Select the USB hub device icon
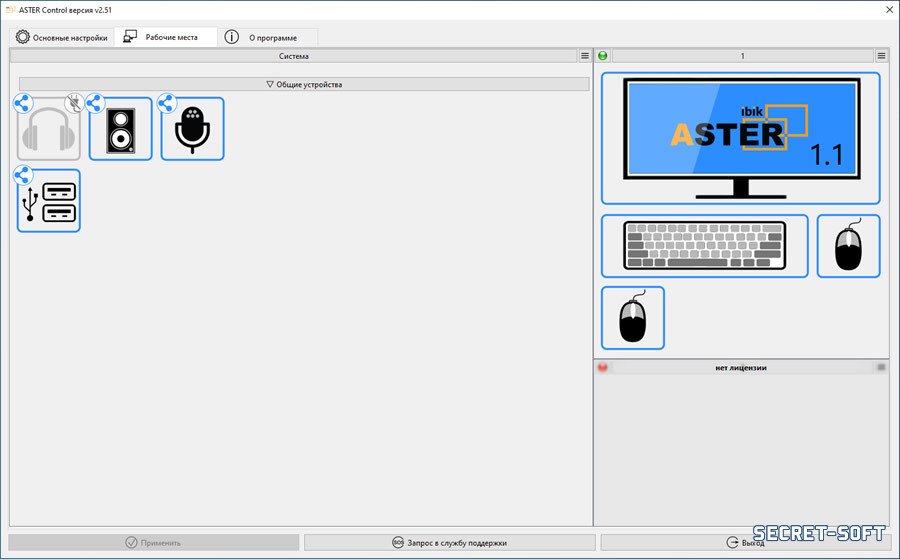This screenshot has height=559, width=900. pos(49,203)
